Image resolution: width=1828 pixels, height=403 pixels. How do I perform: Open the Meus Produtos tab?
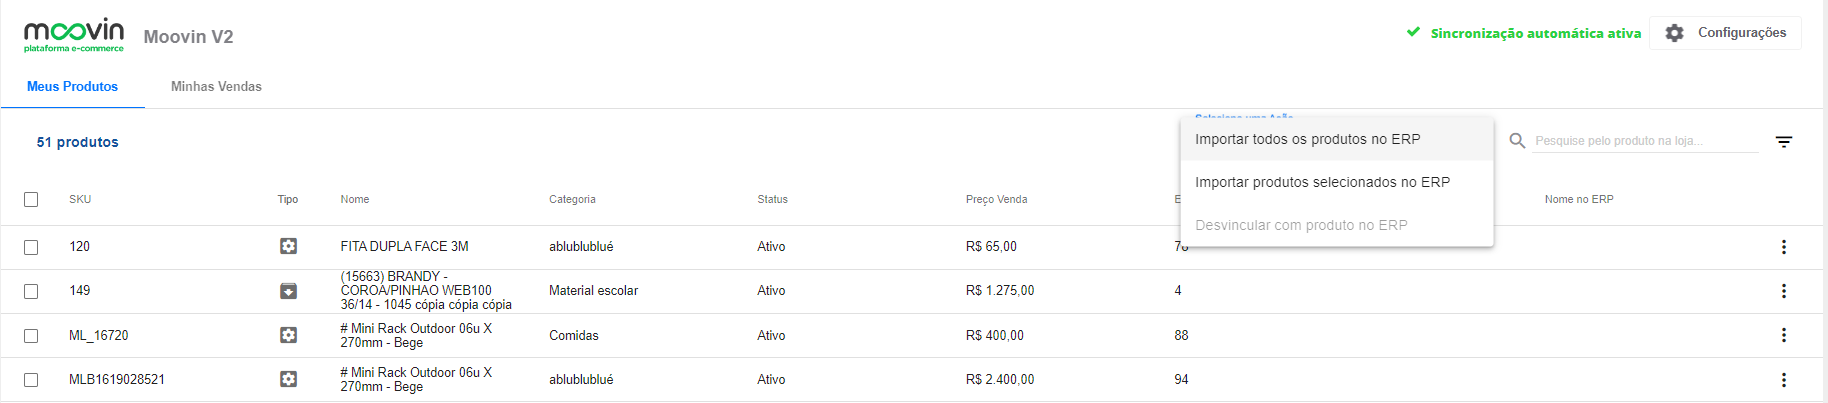pyautogui.click(x=72, y=87)
